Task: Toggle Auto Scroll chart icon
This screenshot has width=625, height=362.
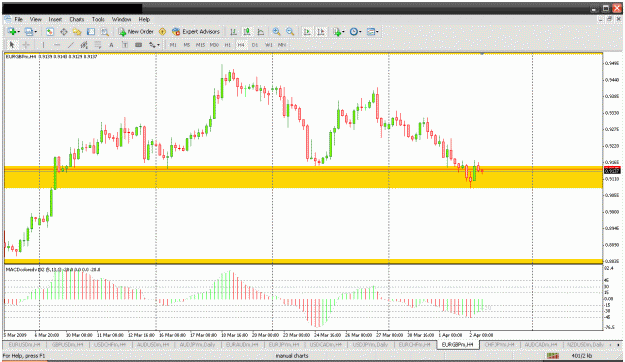Action: pyautogui.click(x=307, y=31)
